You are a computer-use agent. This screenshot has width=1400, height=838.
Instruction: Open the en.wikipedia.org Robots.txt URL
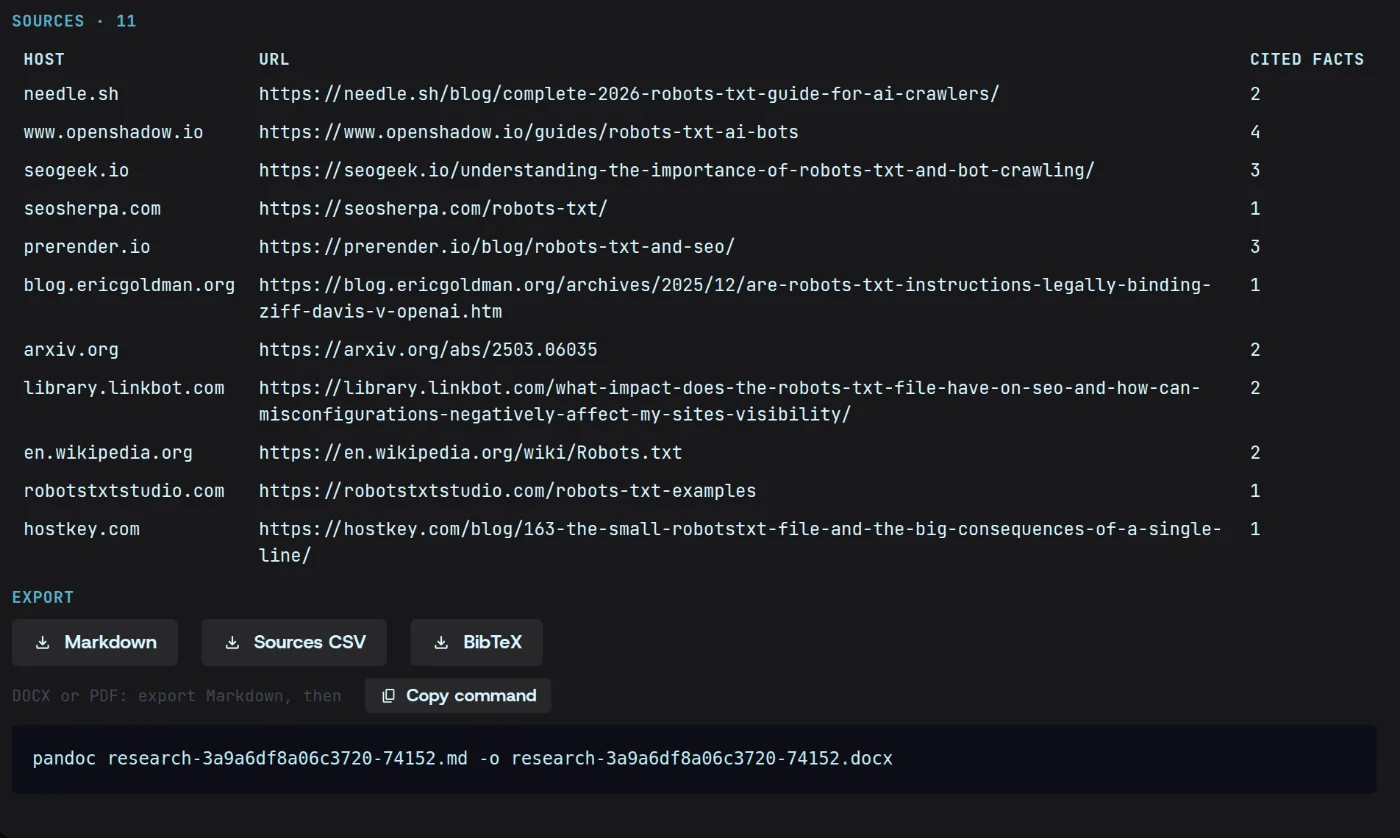pyautogui.click(x=470, y=453)
